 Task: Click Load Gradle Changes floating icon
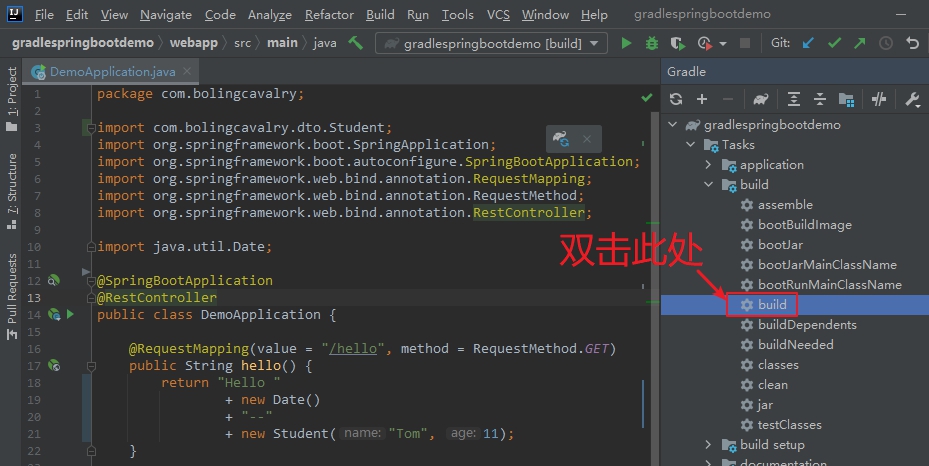coord(560,139)
